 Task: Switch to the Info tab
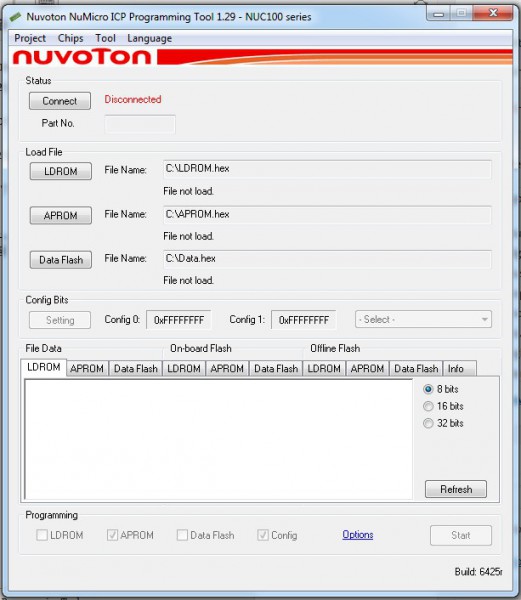(459, 368)
